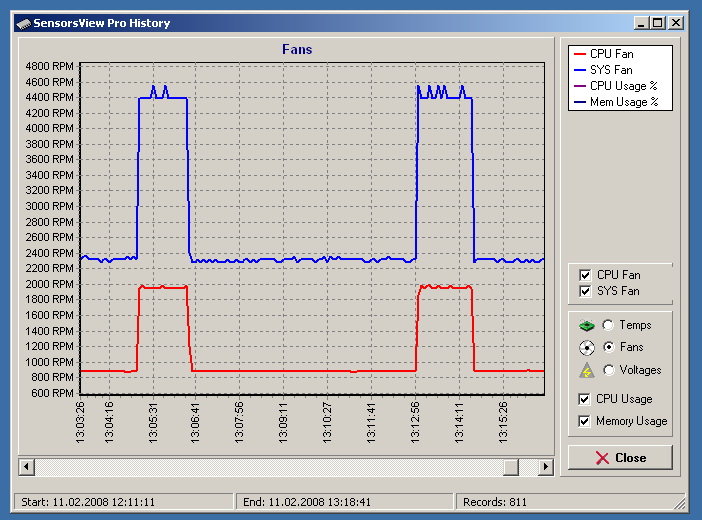Click the 13:12:56 time axis label
Image resolution: width=702 pixels, height=520 pixels.
coord(415,422)
